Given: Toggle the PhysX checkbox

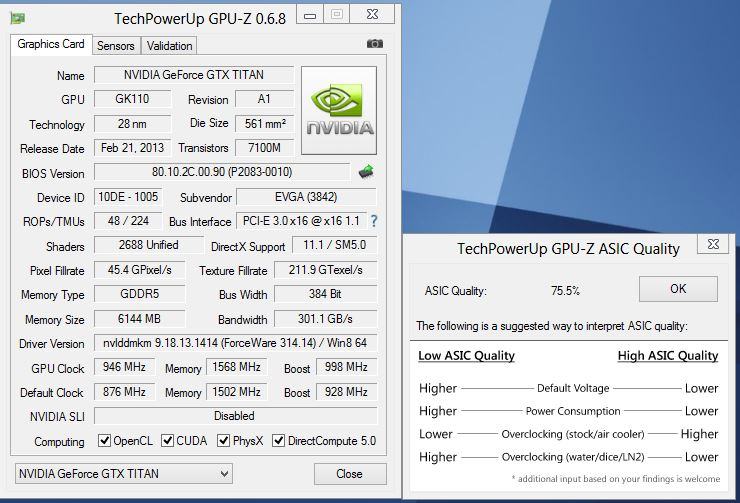Looking at the screenshot, I should [x=223, y=440].
